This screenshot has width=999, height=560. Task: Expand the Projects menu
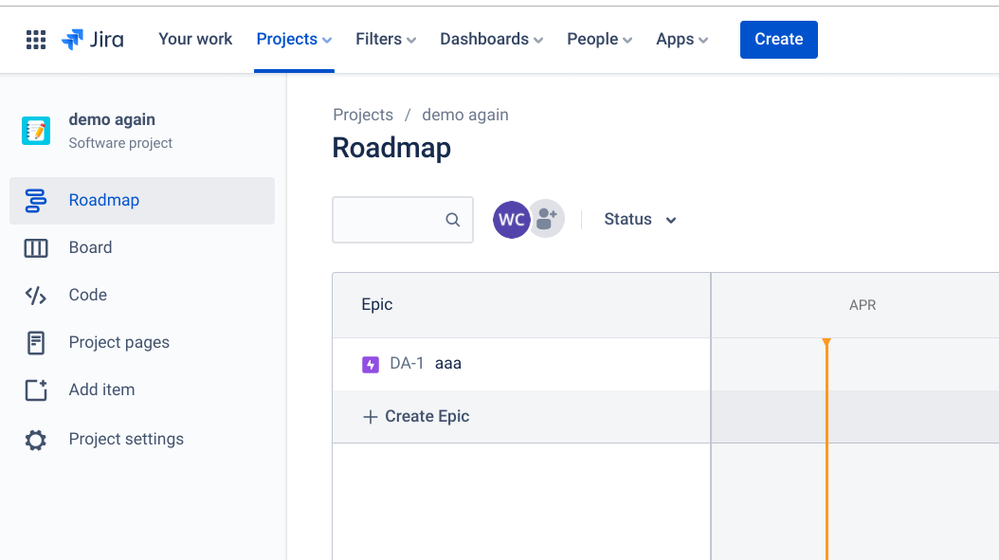[294, 39]
